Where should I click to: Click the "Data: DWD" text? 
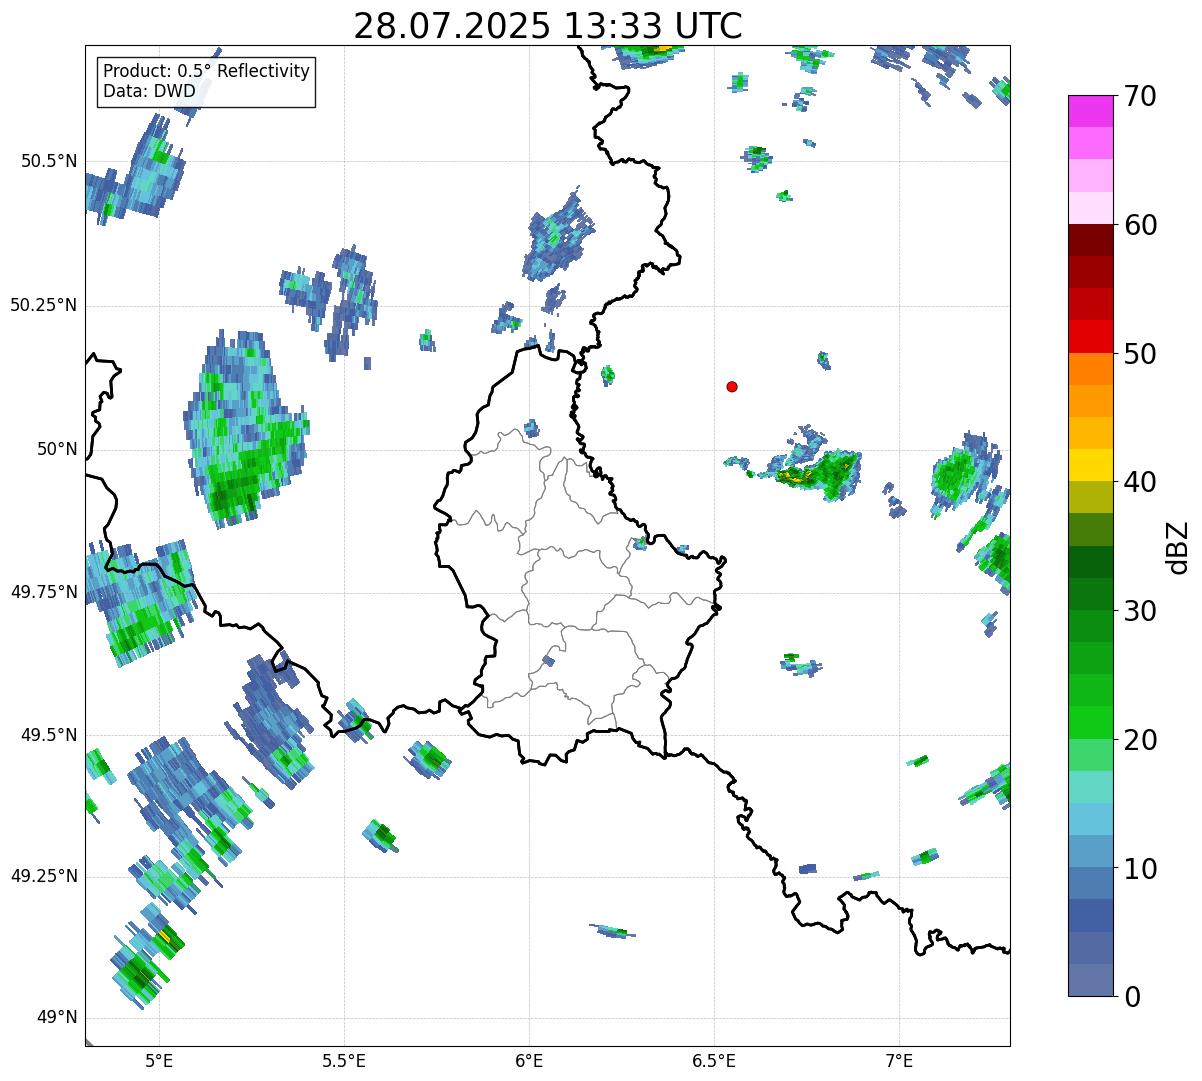coord(149,91)
